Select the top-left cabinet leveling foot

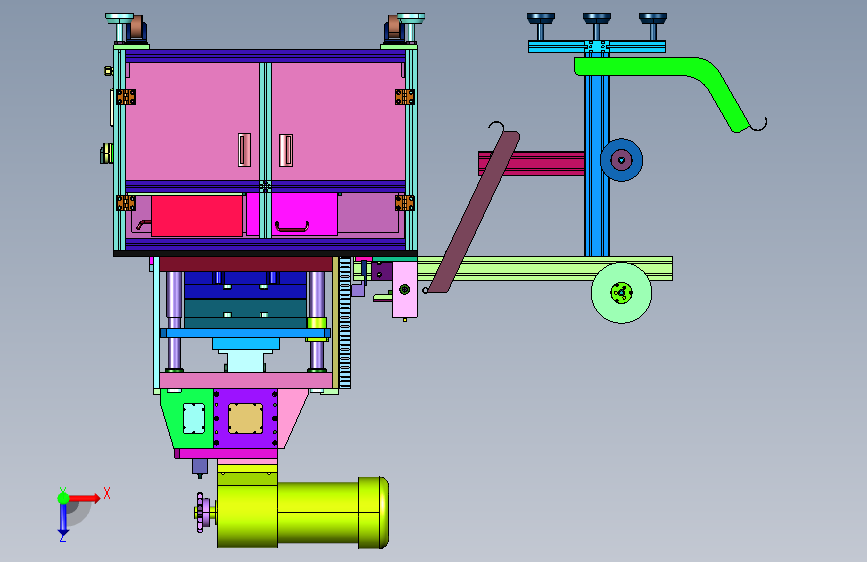[x=119, y=28]
